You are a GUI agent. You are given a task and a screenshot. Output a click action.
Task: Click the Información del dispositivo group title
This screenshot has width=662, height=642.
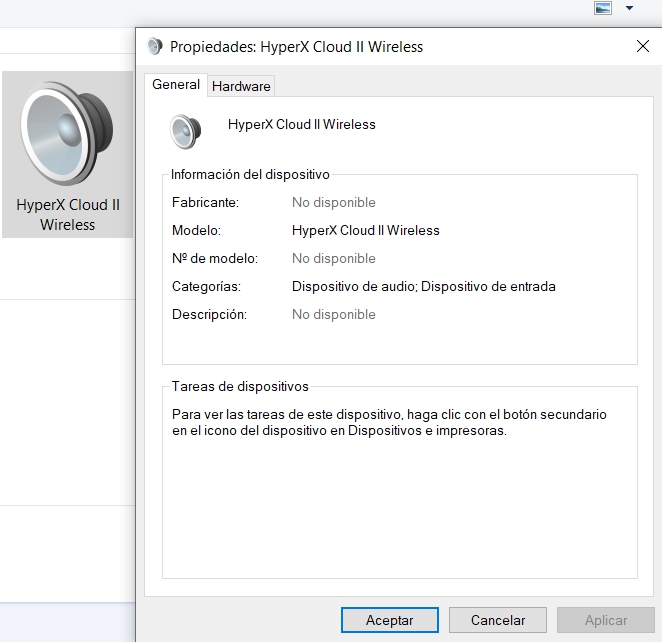point(250,174)
